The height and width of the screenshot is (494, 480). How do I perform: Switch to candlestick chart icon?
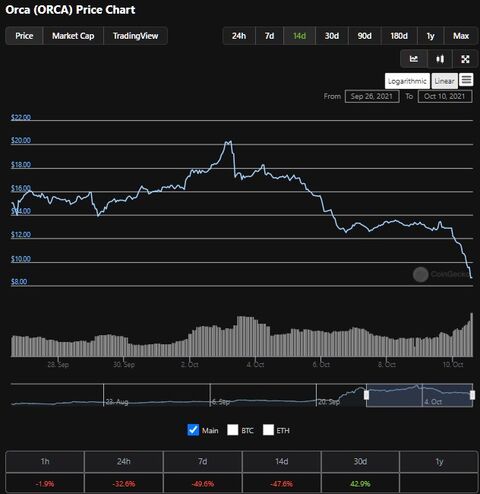[440, 59]
